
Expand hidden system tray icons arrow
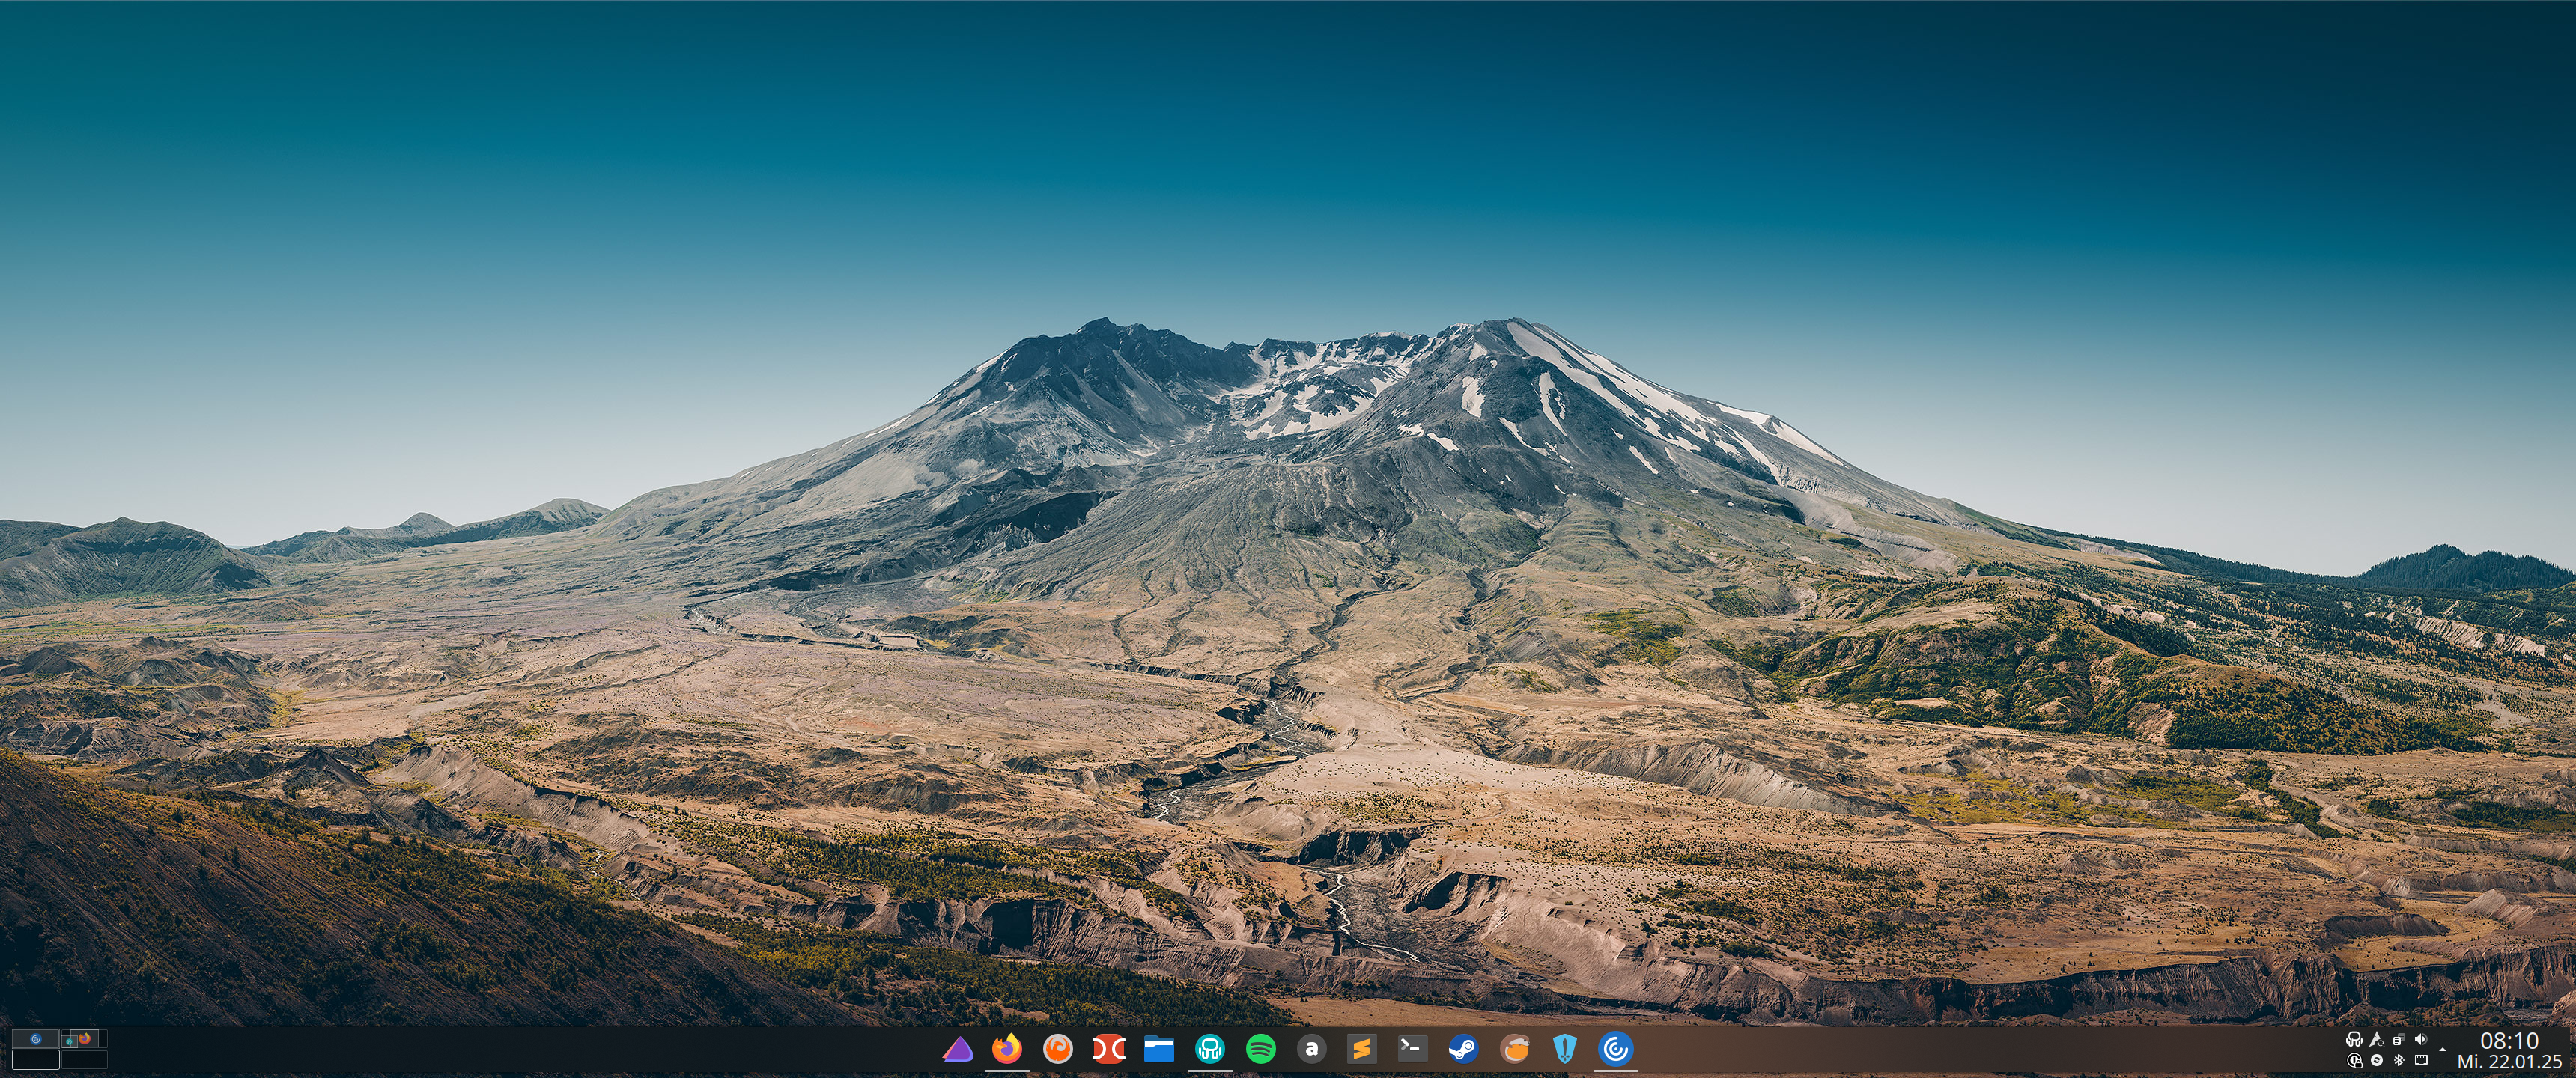(2443, 1050)
